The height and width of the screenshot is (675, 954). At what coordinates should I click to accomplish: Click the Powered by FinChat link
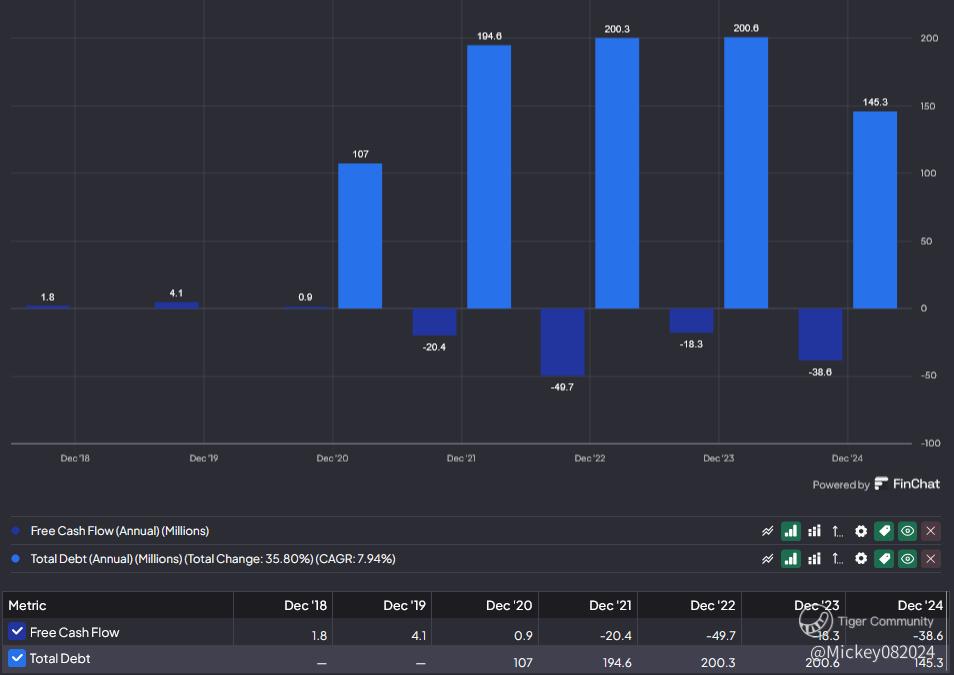(x=876, y=484)
